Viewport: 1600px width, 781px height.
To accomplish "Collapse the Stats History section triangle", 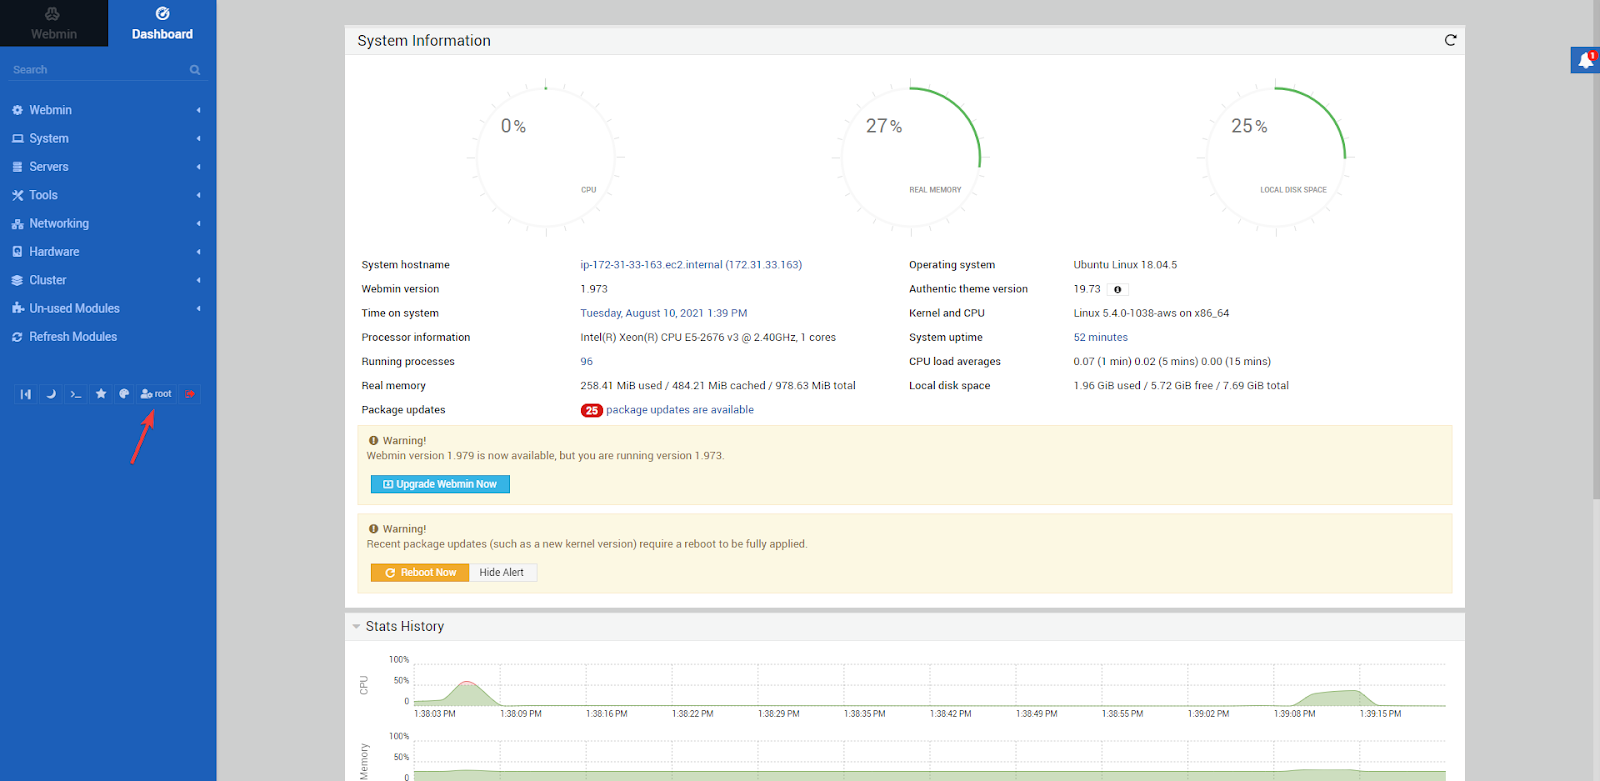I will 356,627.
